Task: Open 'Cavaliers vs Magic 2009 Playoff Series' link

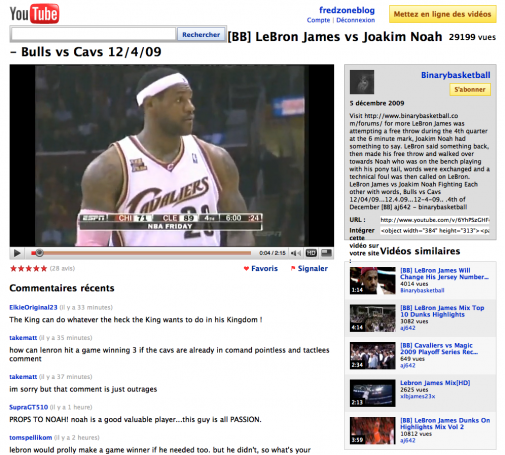Action: click(439, 349)
